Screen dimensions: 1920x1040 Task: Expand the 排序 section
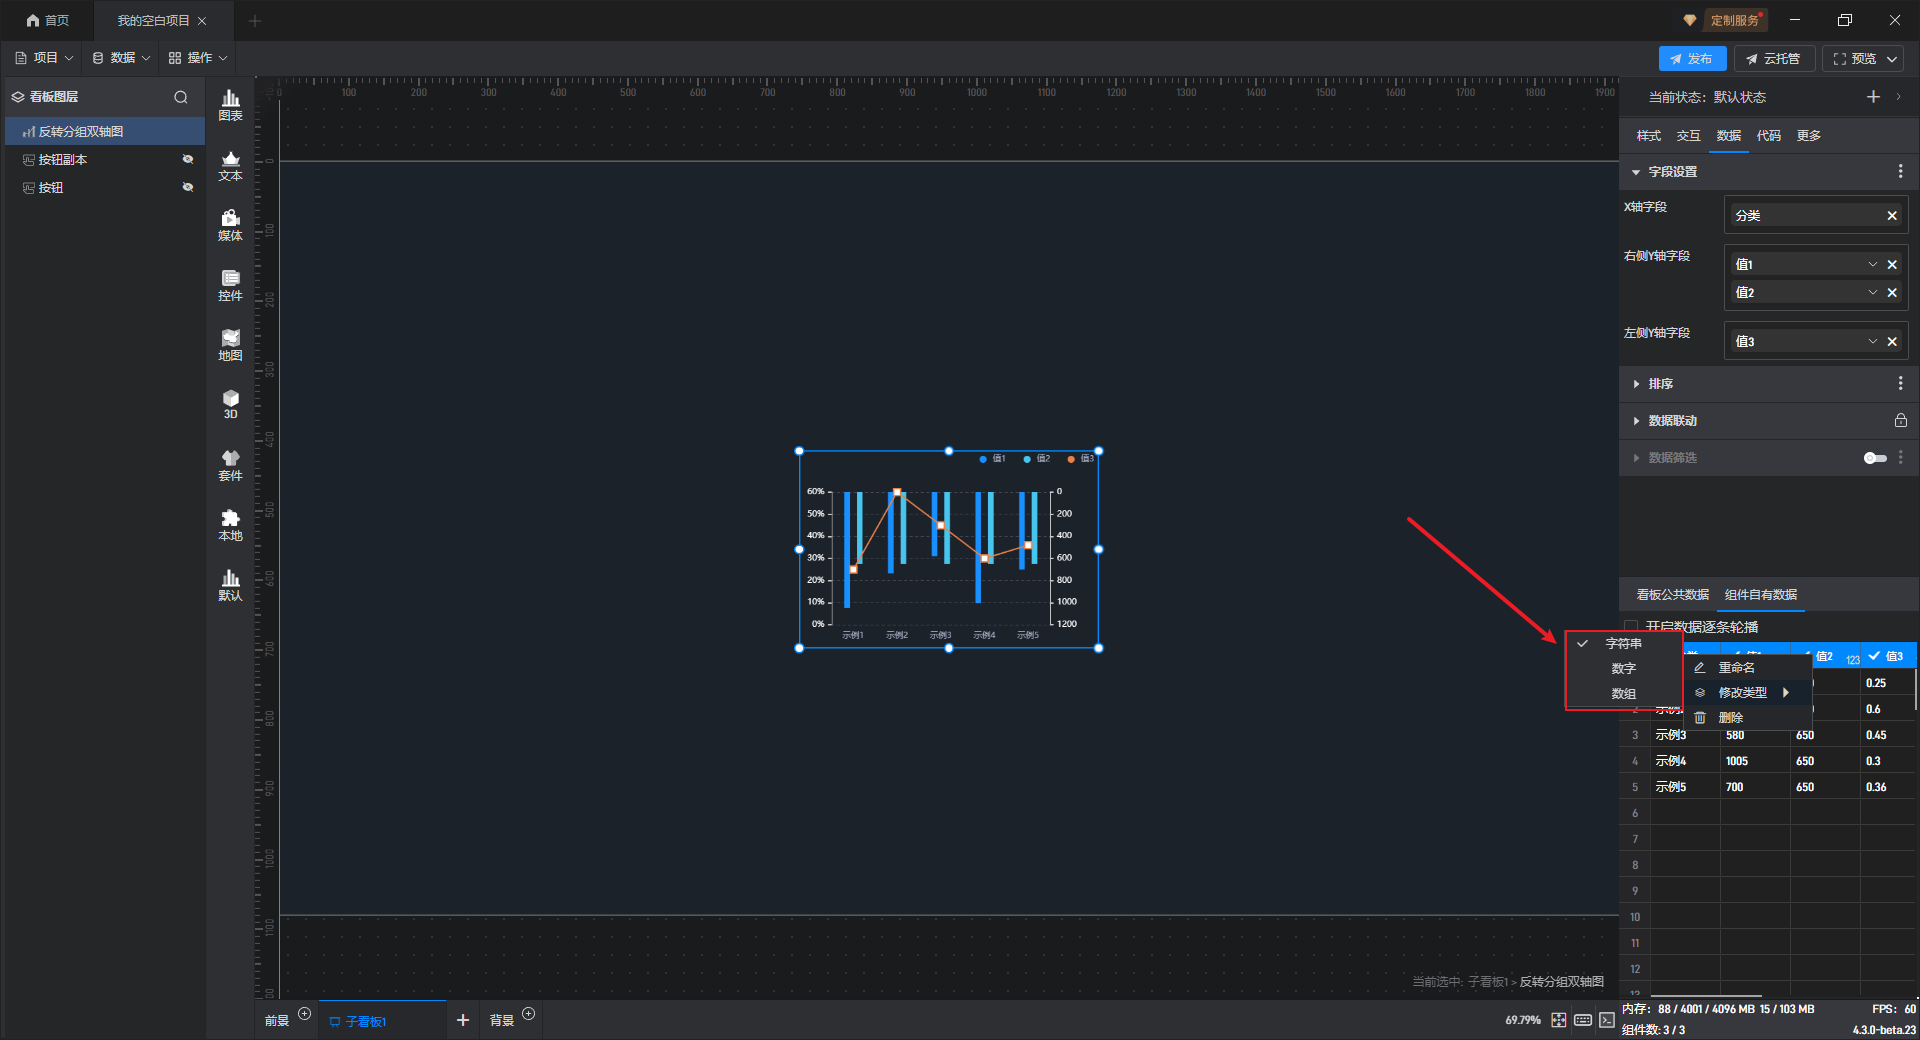[1636, 384]
